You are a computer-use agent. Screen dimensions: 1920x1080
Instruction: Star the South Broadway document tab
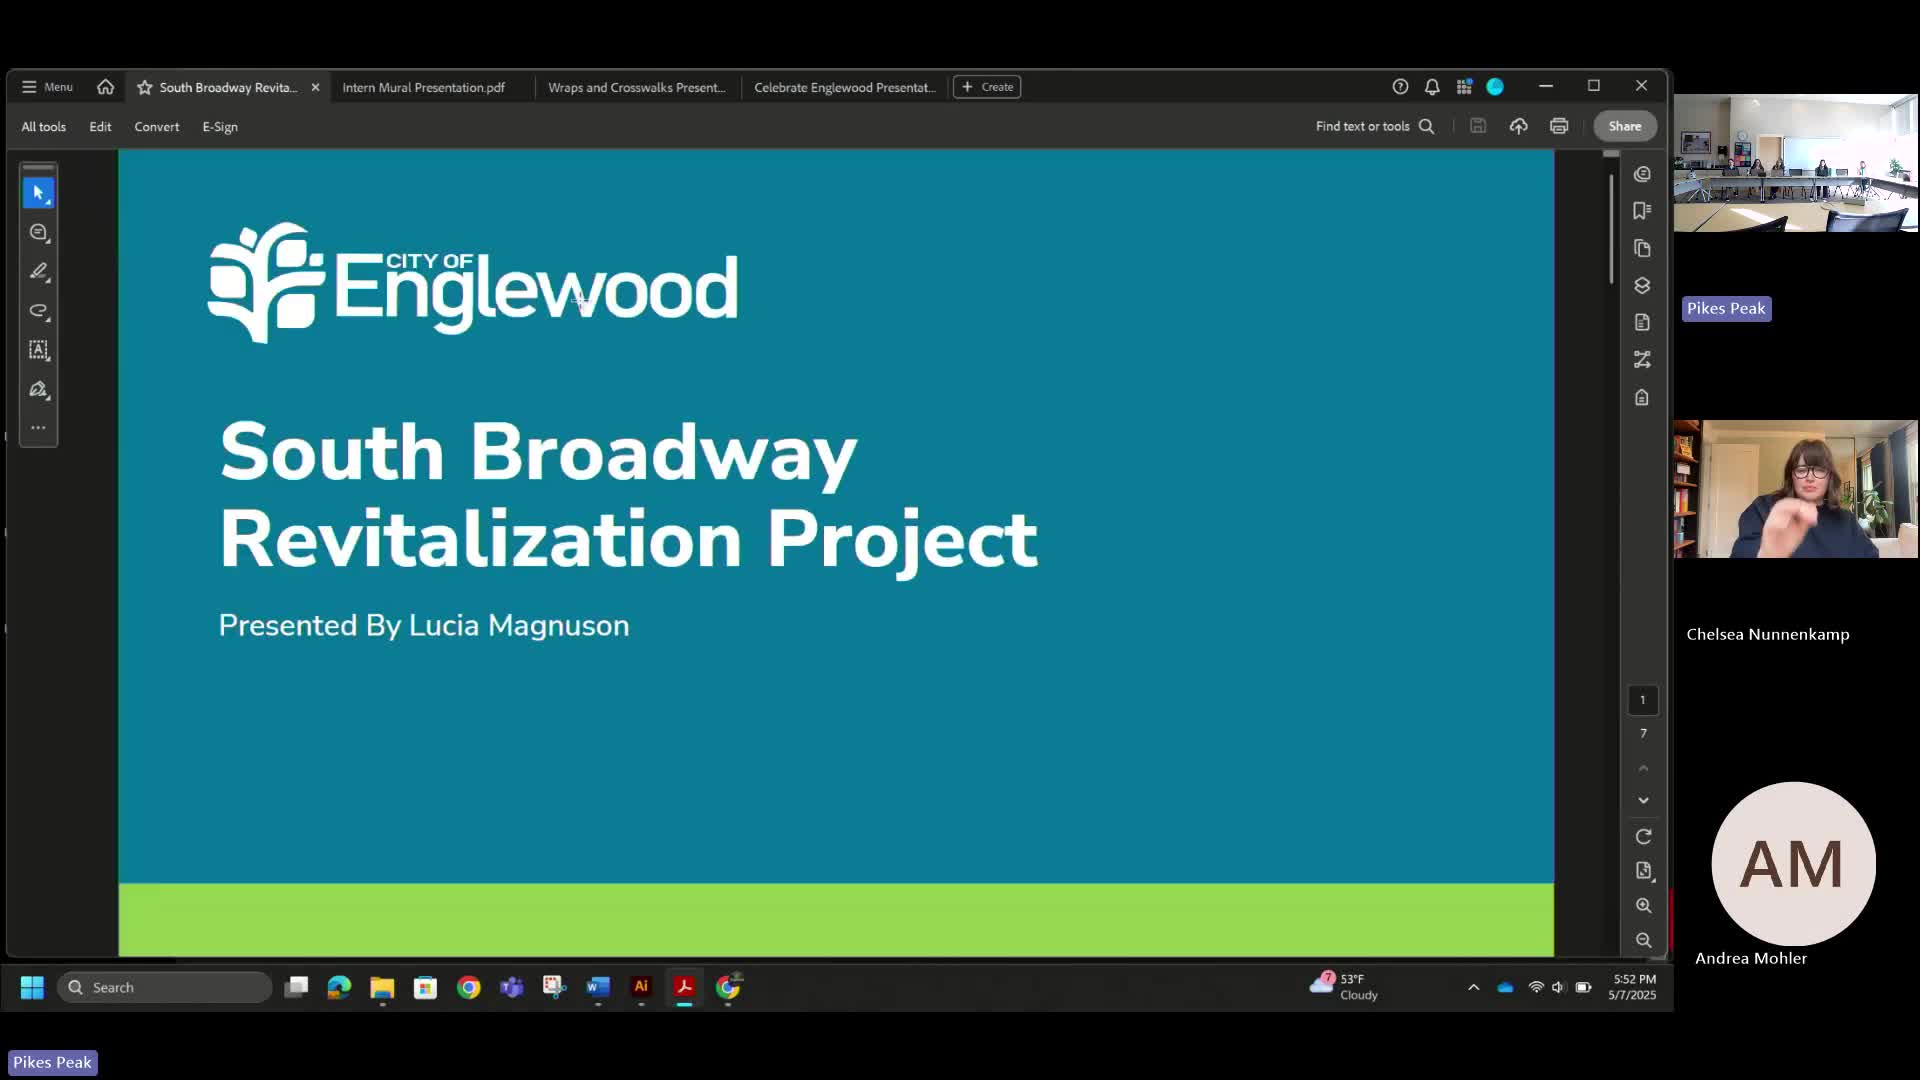pos(145,87)
